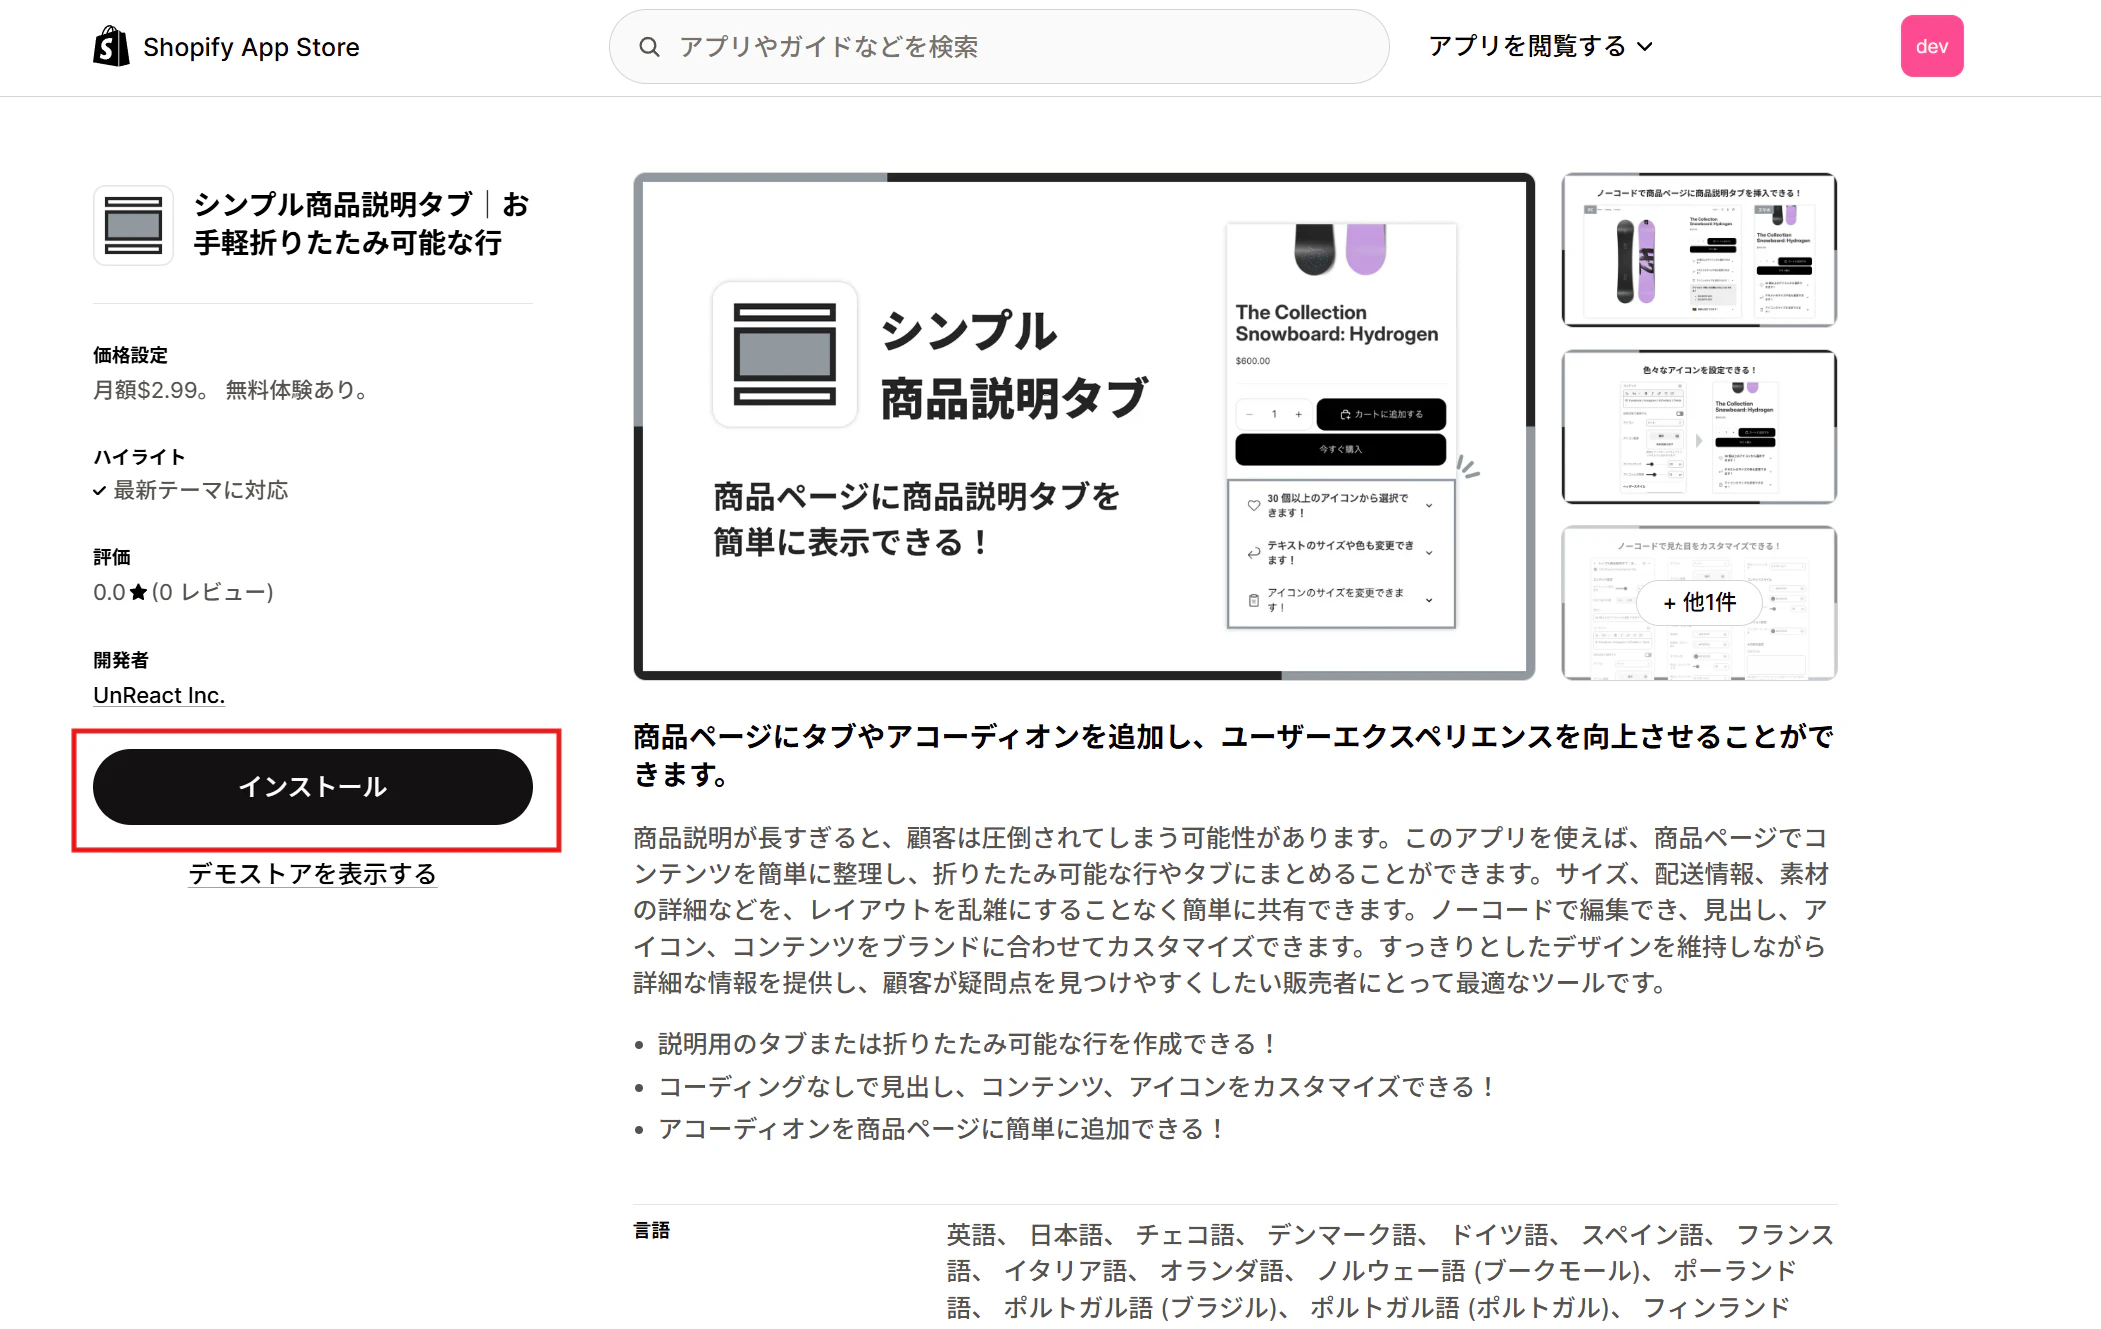Click the checkmark icon next to 最新テーマに対応
The height and width of the screenshot is (1329, 2101).
(x=100, y=491)
